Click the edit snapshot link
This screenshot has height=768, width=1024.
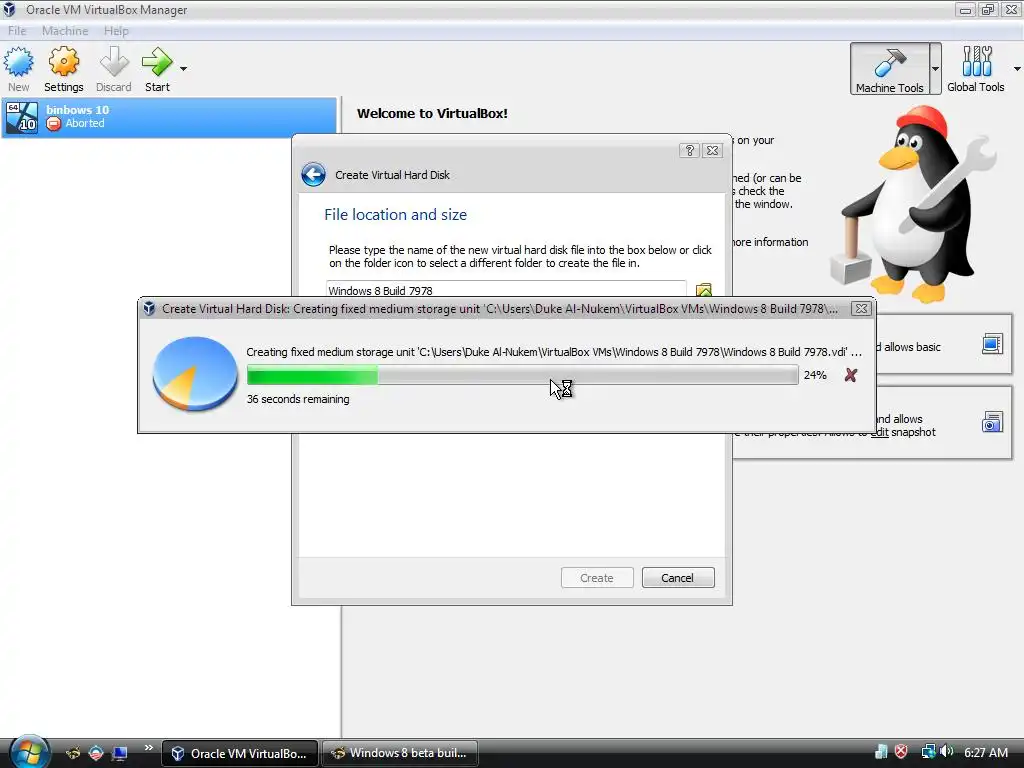click(880, 432)
